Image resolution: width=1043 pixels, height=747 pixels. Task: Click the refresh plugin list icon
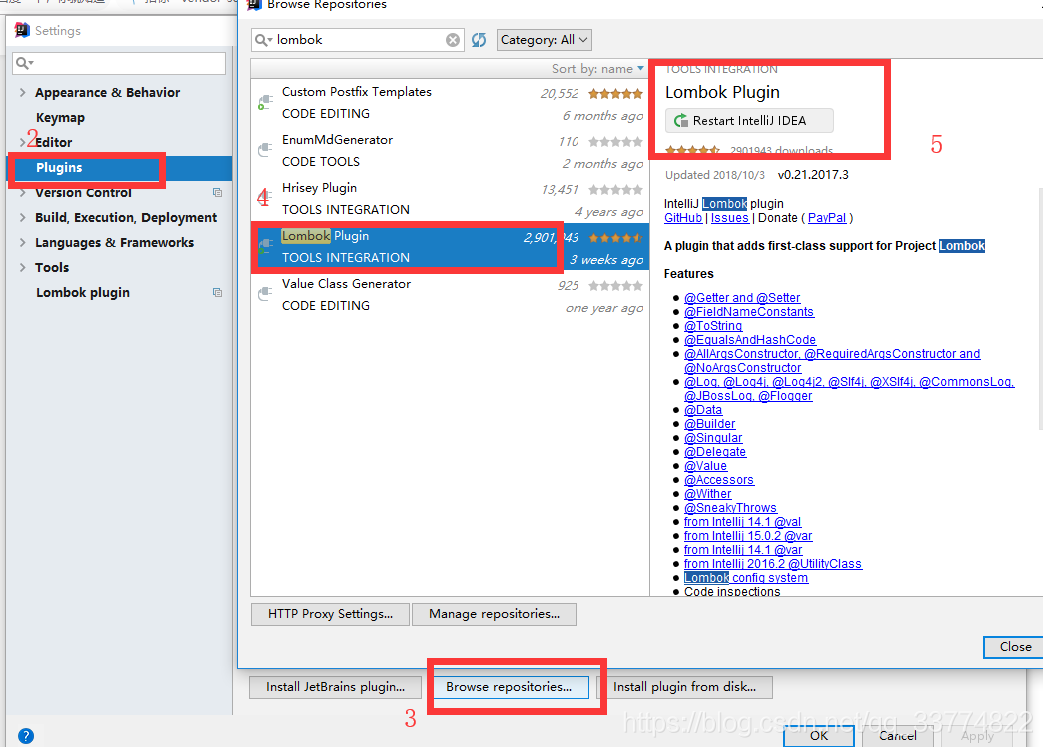point(478,40)
